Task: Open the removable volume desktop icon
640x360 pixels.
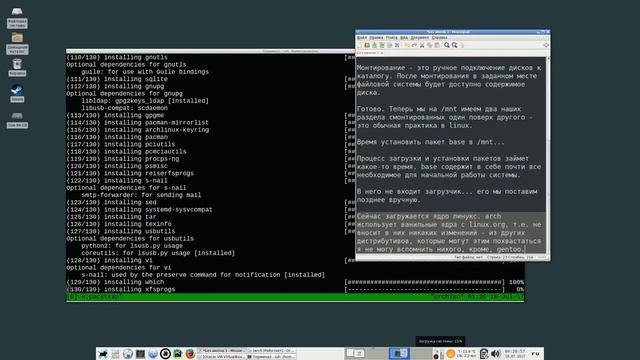Action: click(17, 120)
